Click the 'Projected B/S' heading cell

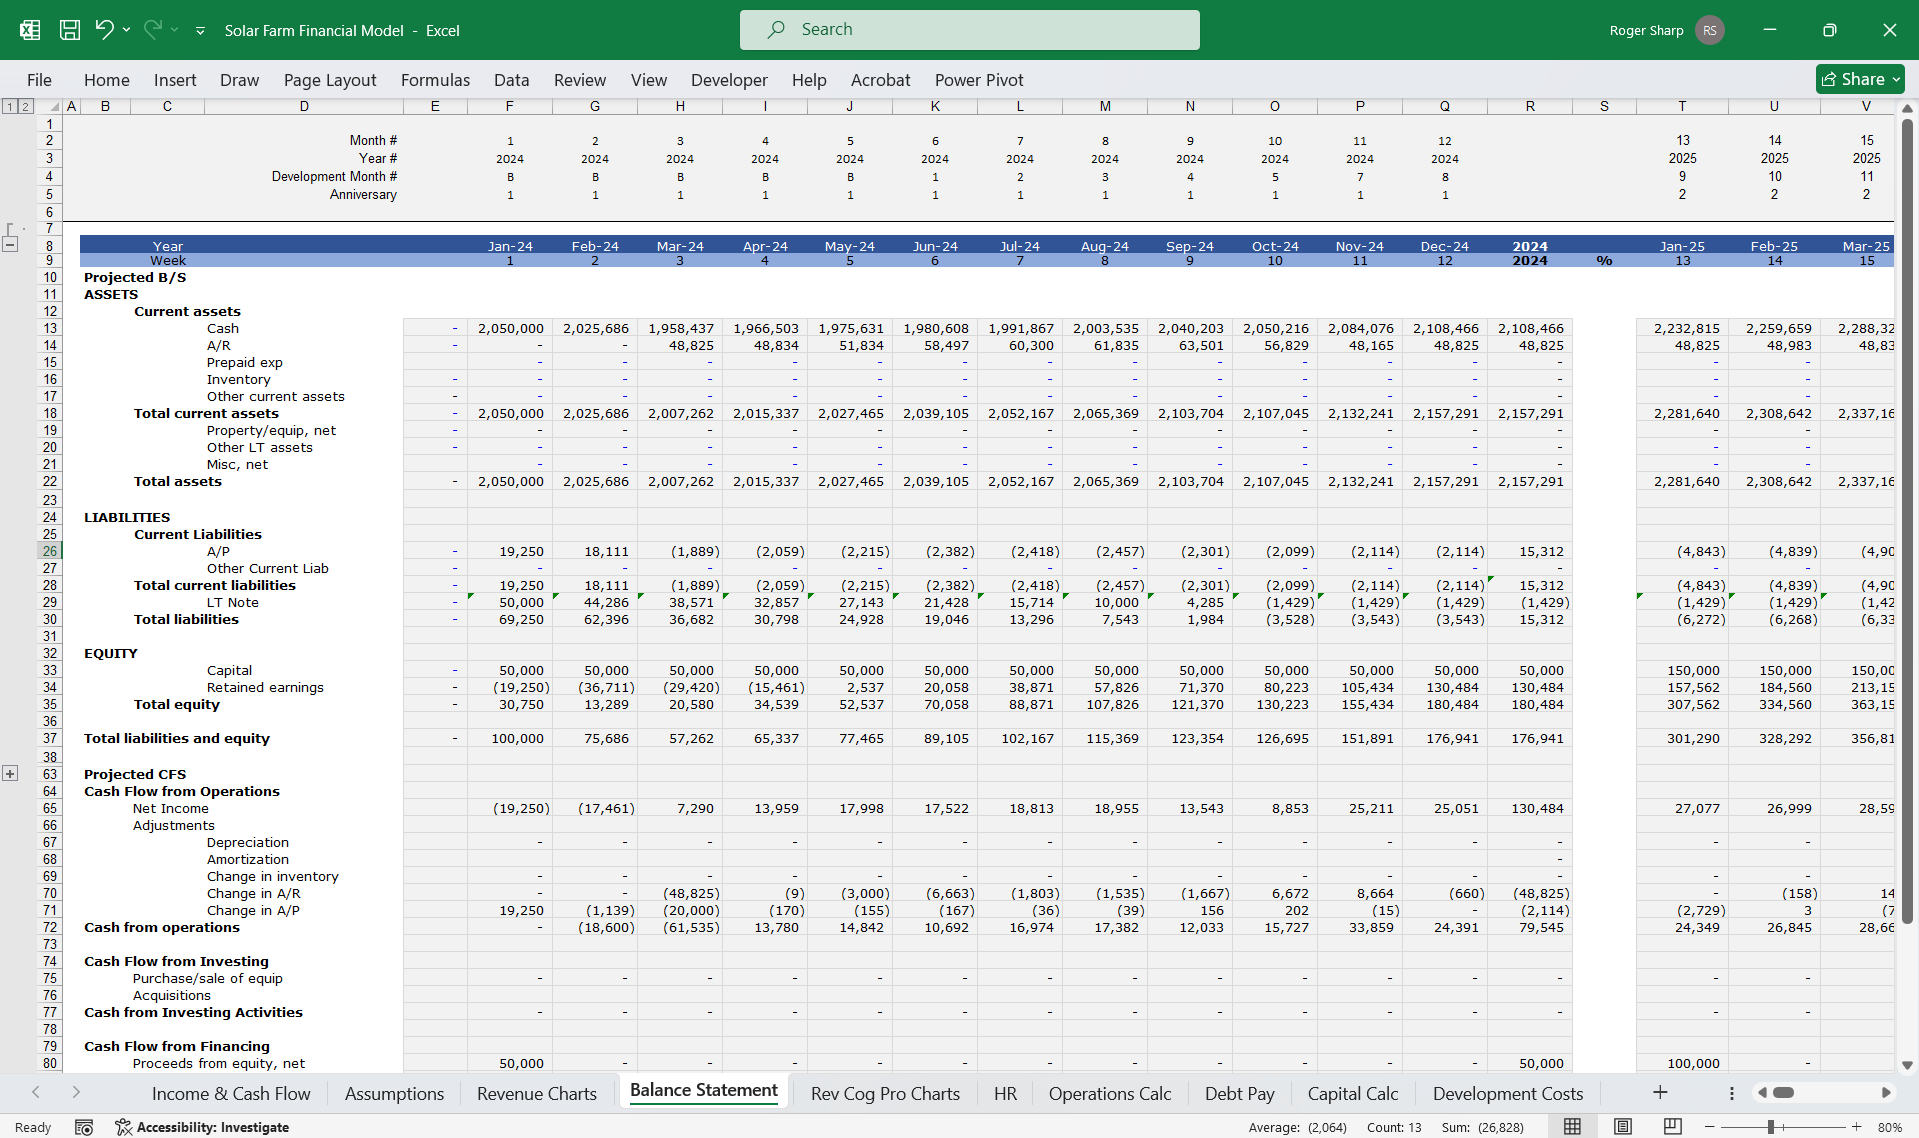coord(135,277)
